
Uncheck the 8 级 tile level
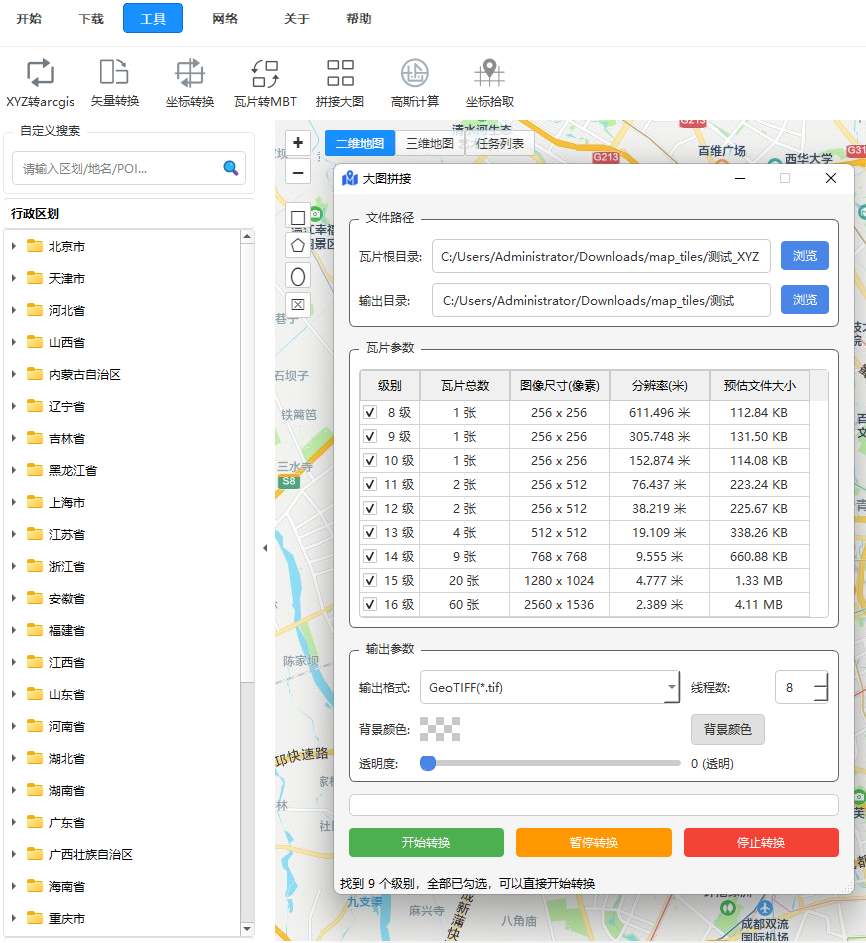[370, 413]
